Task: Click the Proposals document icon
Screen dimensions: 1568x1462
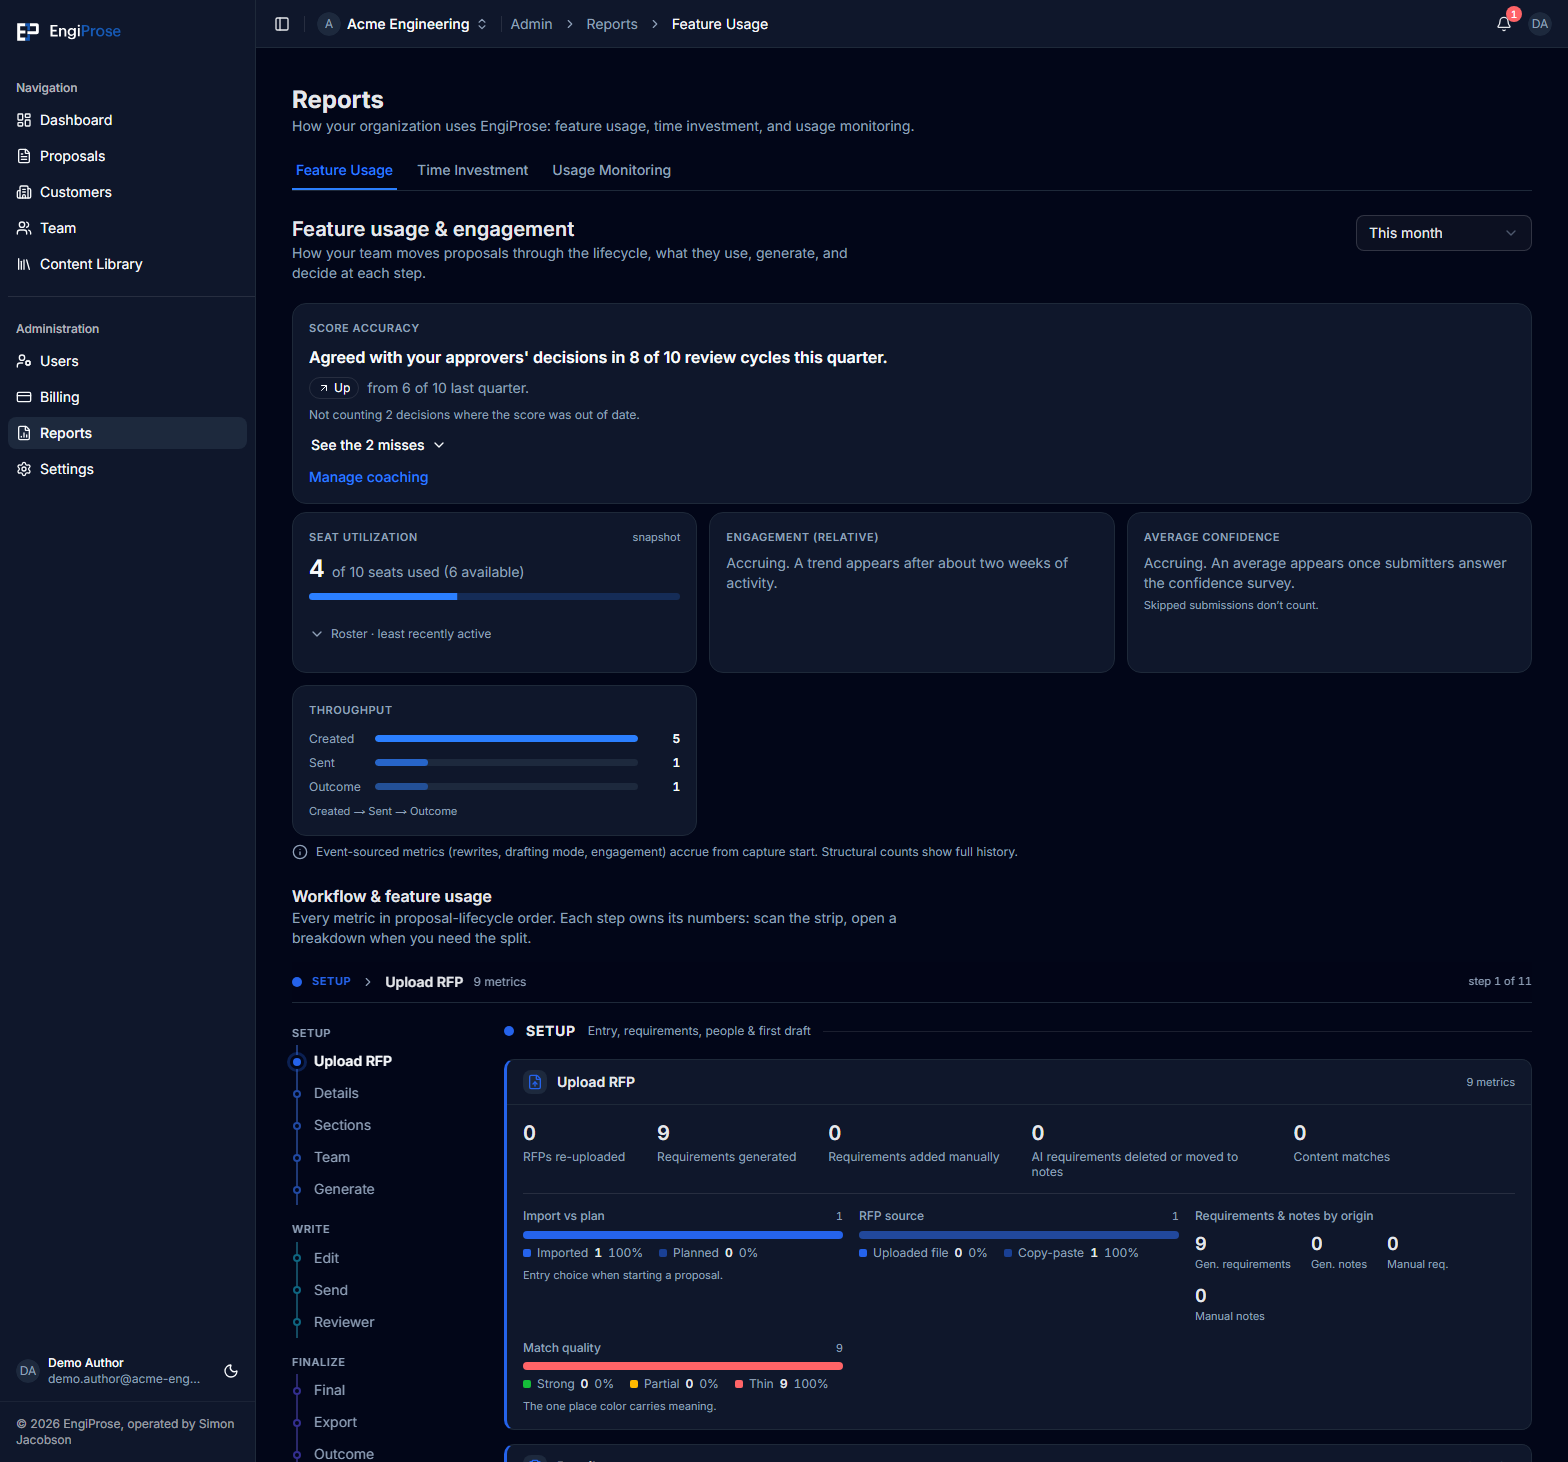Action: point(24,156)
